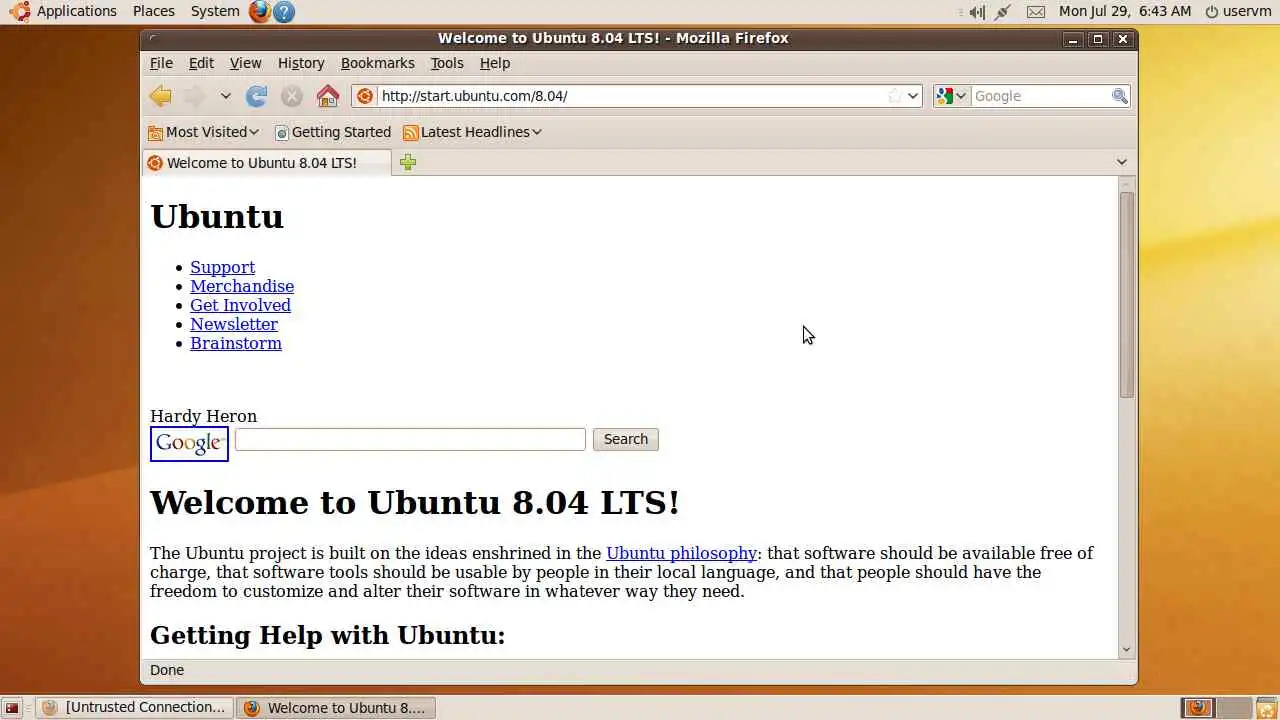Click the Ubuntu philosophy link
Viewport: 1280px width, 720px height.
coord(681,553)
